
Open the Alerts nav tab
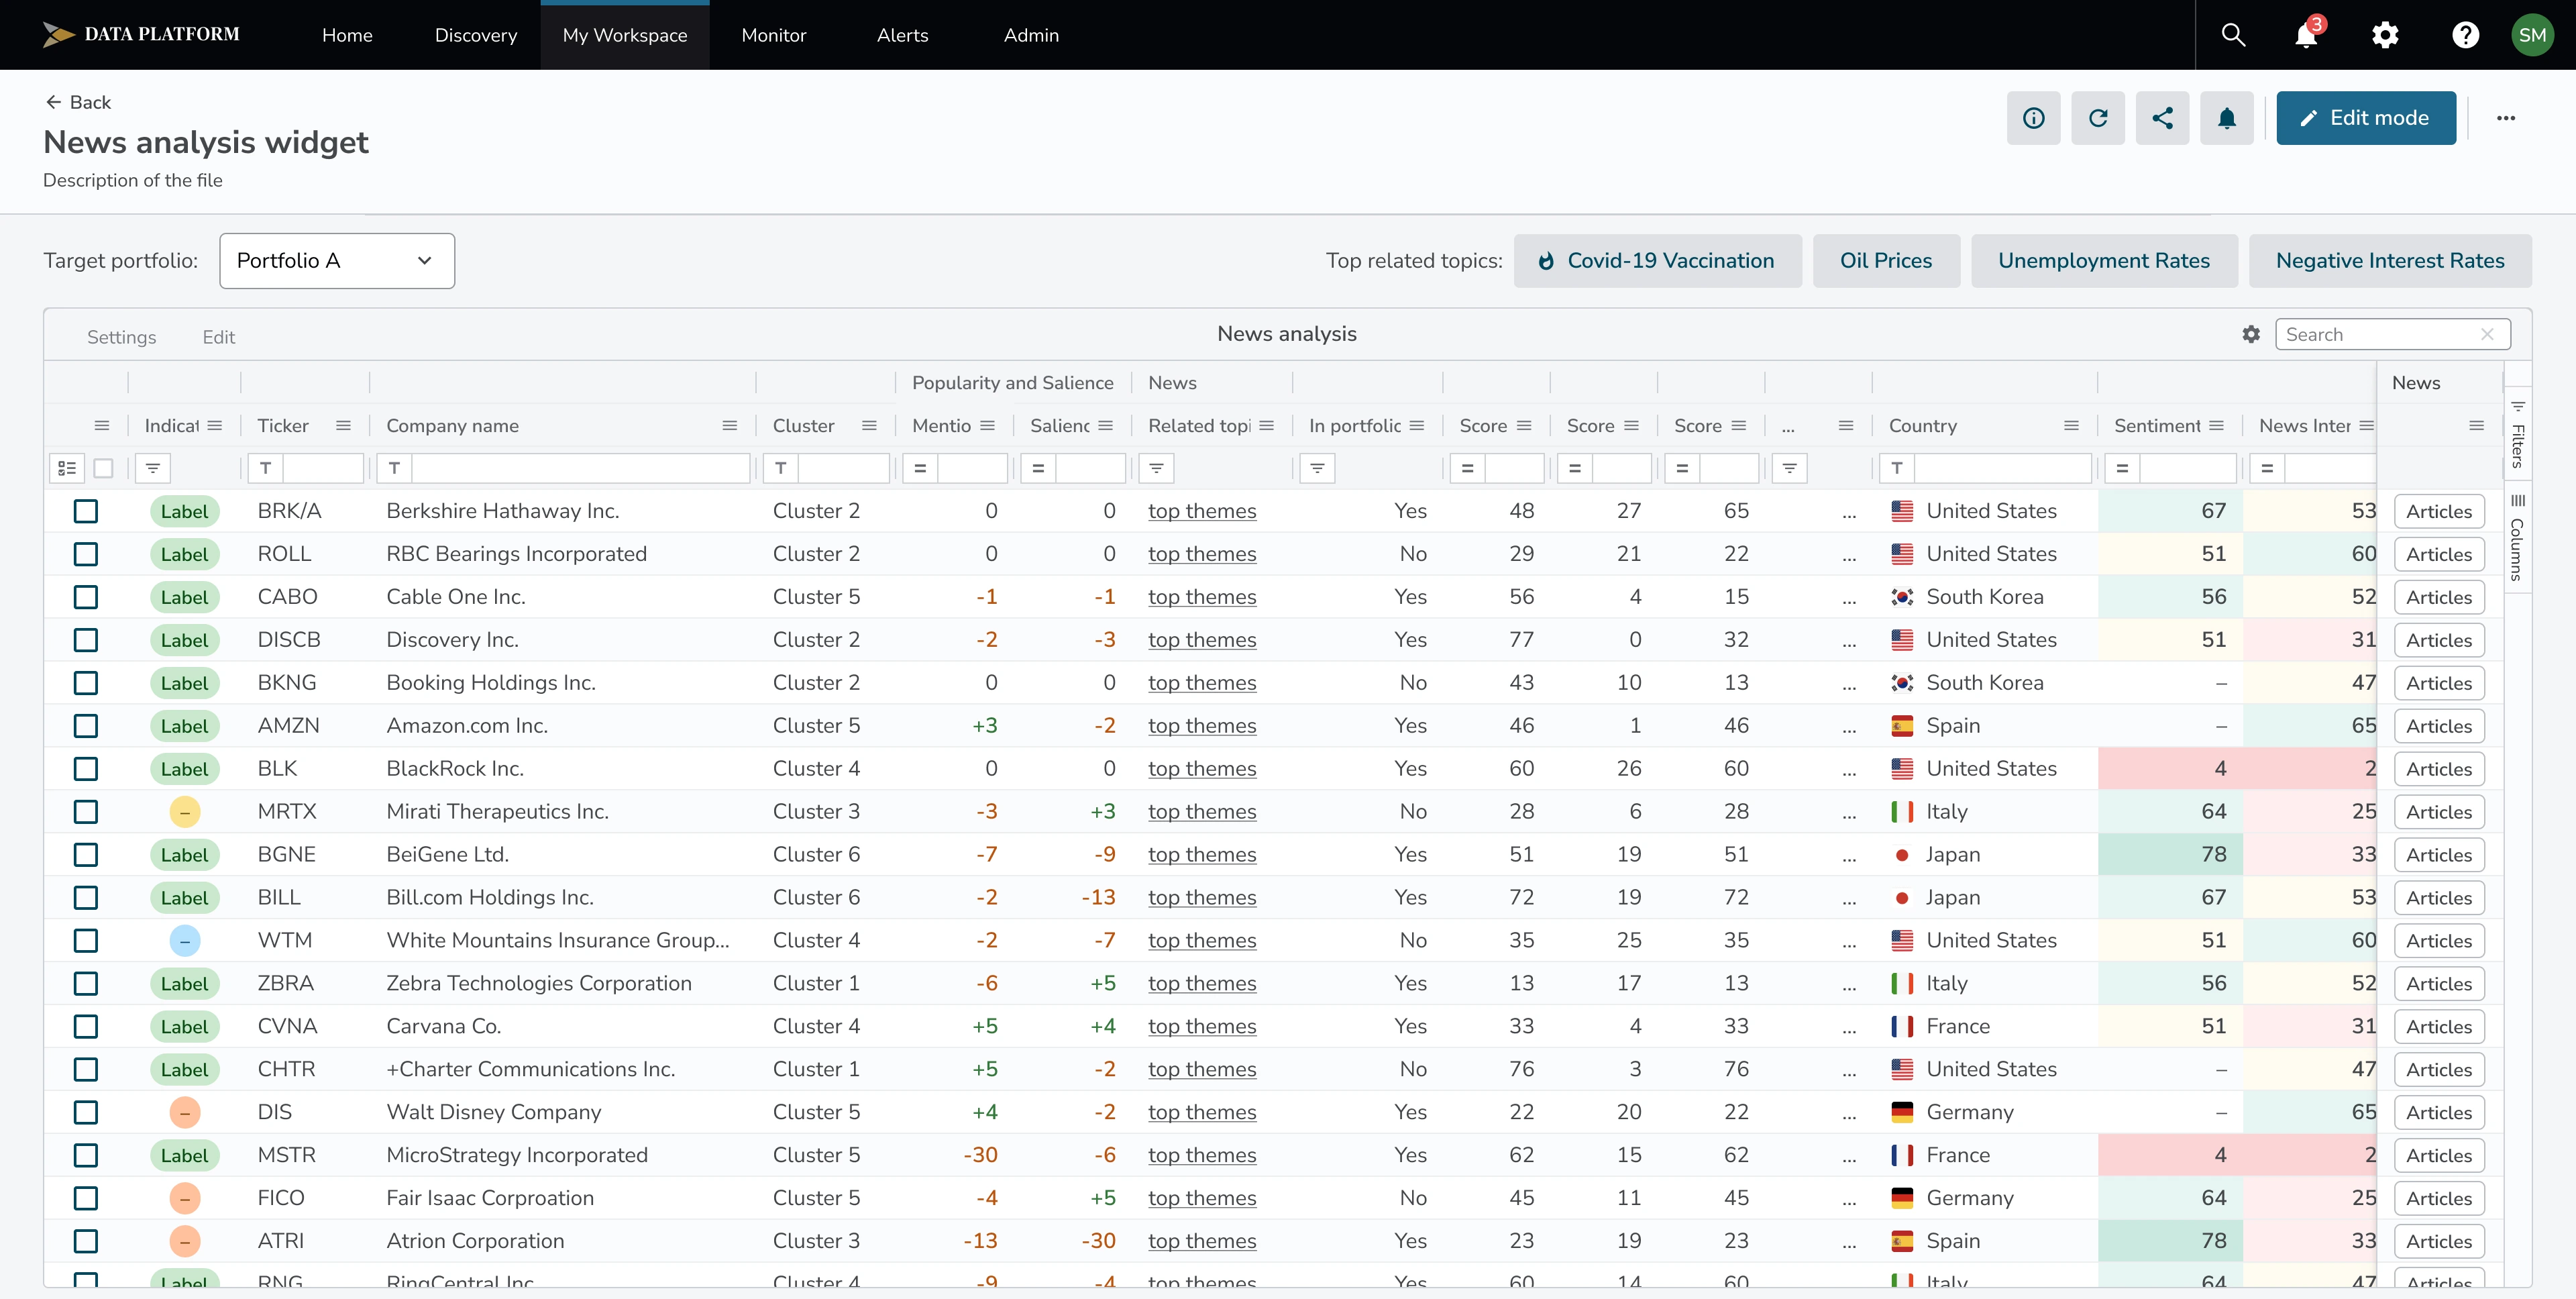point(902,35)
